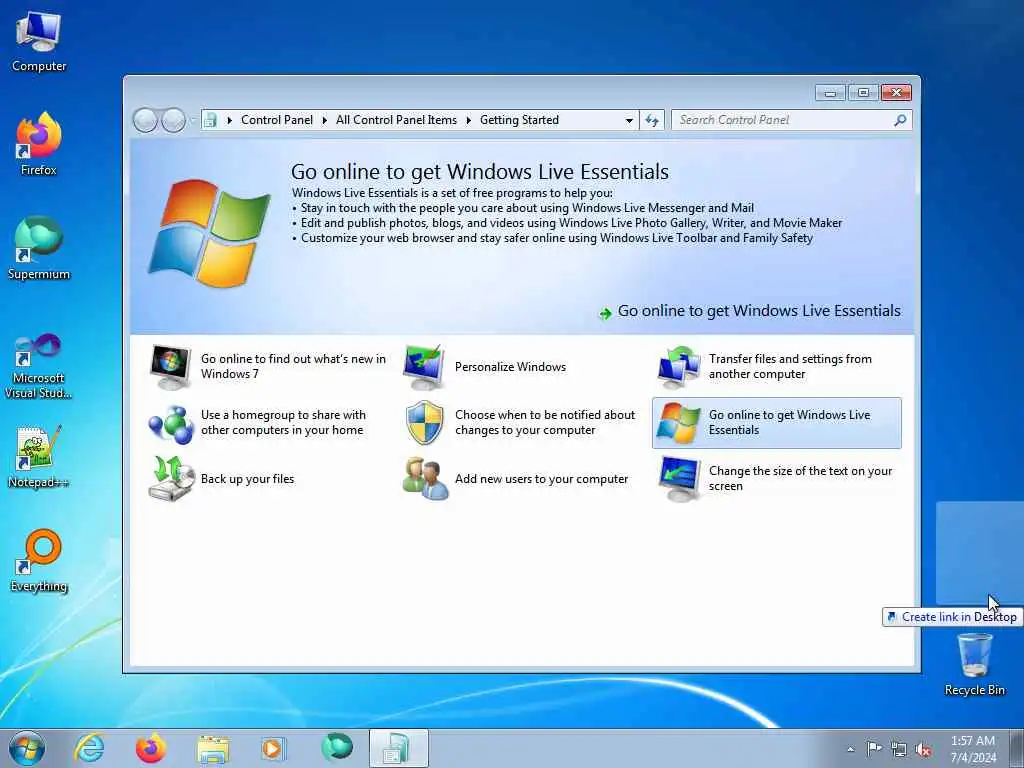
Task: Select the Everything desktop shortcut
Action: [39, 560]
